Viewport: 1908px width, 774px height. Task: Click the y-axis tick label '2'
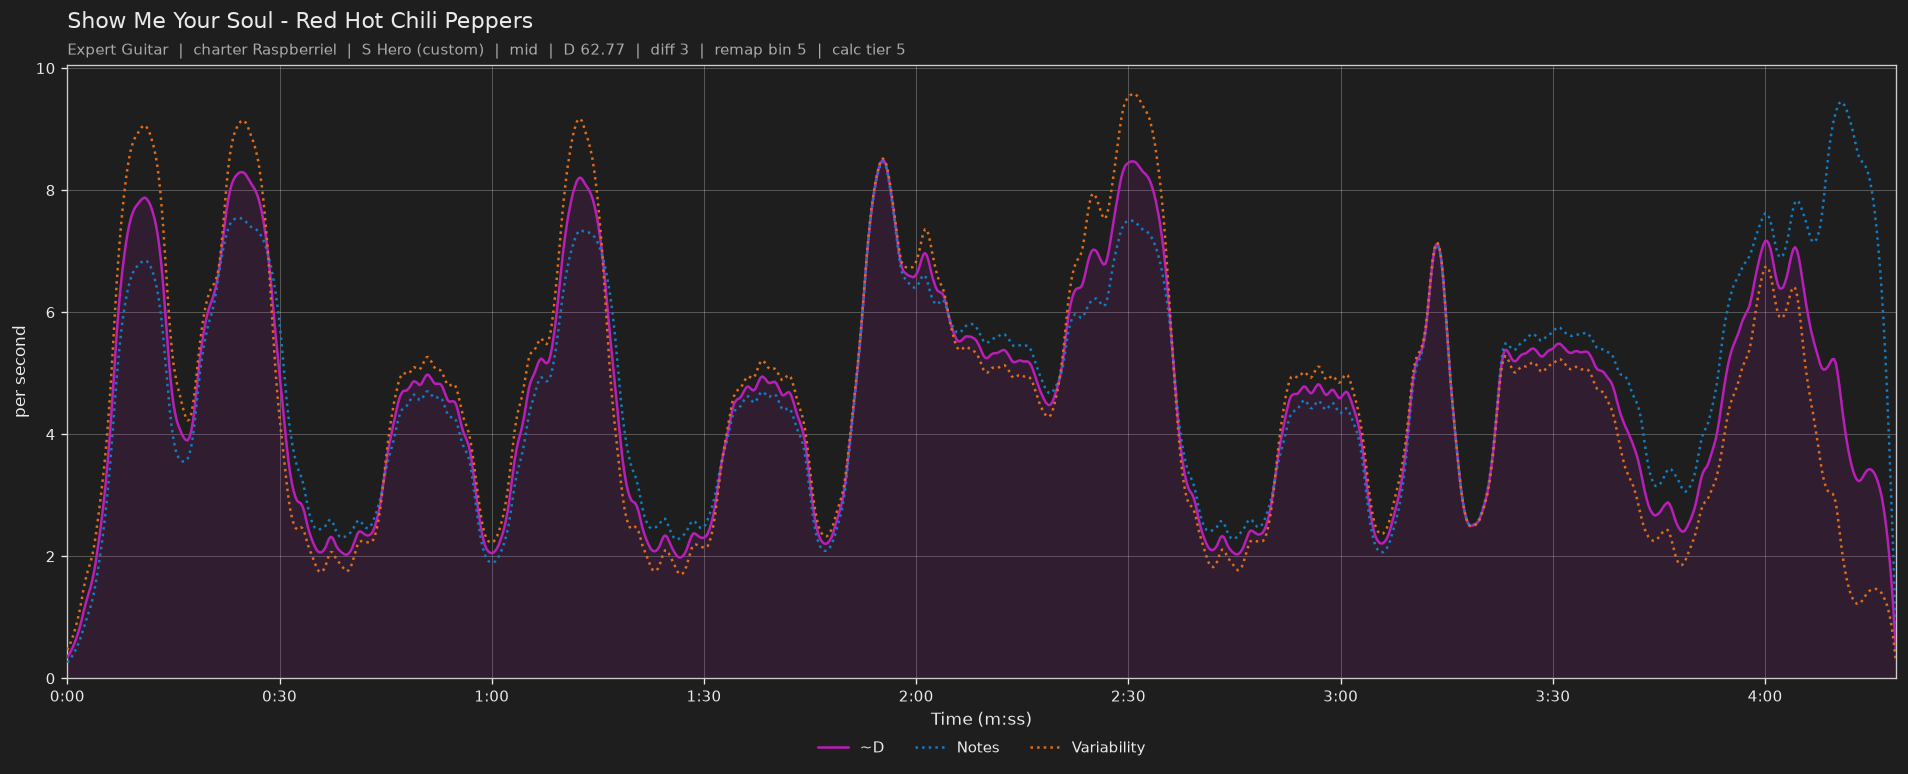click(50, 557)
